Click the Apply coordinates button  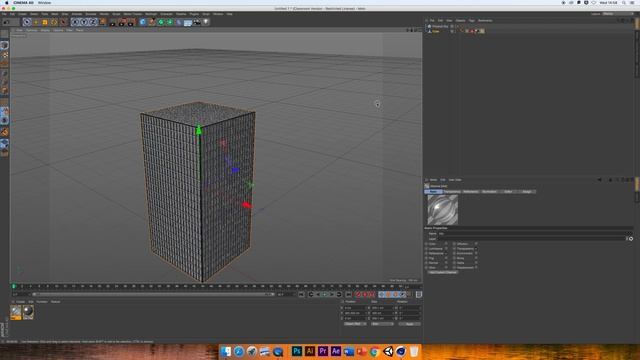(409, 324)
